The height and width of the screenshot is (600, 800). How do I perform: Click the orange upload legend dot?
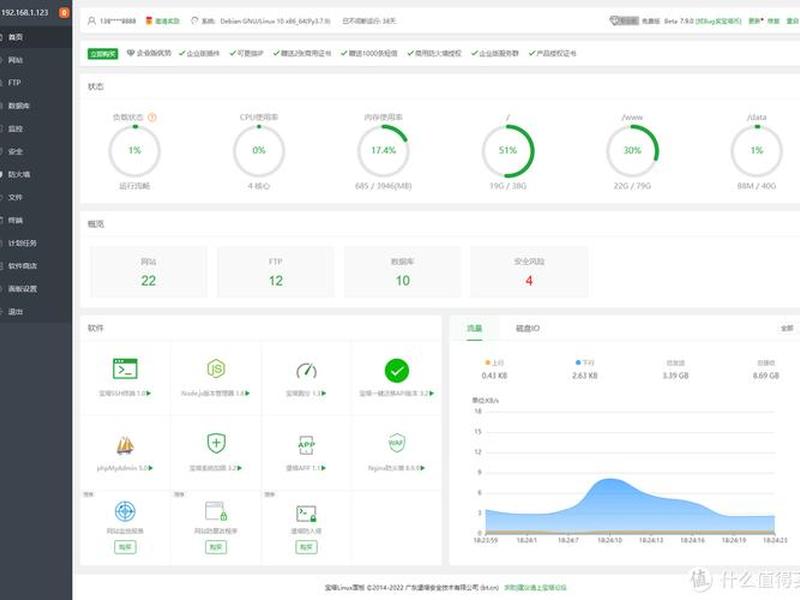coord(487,362)
